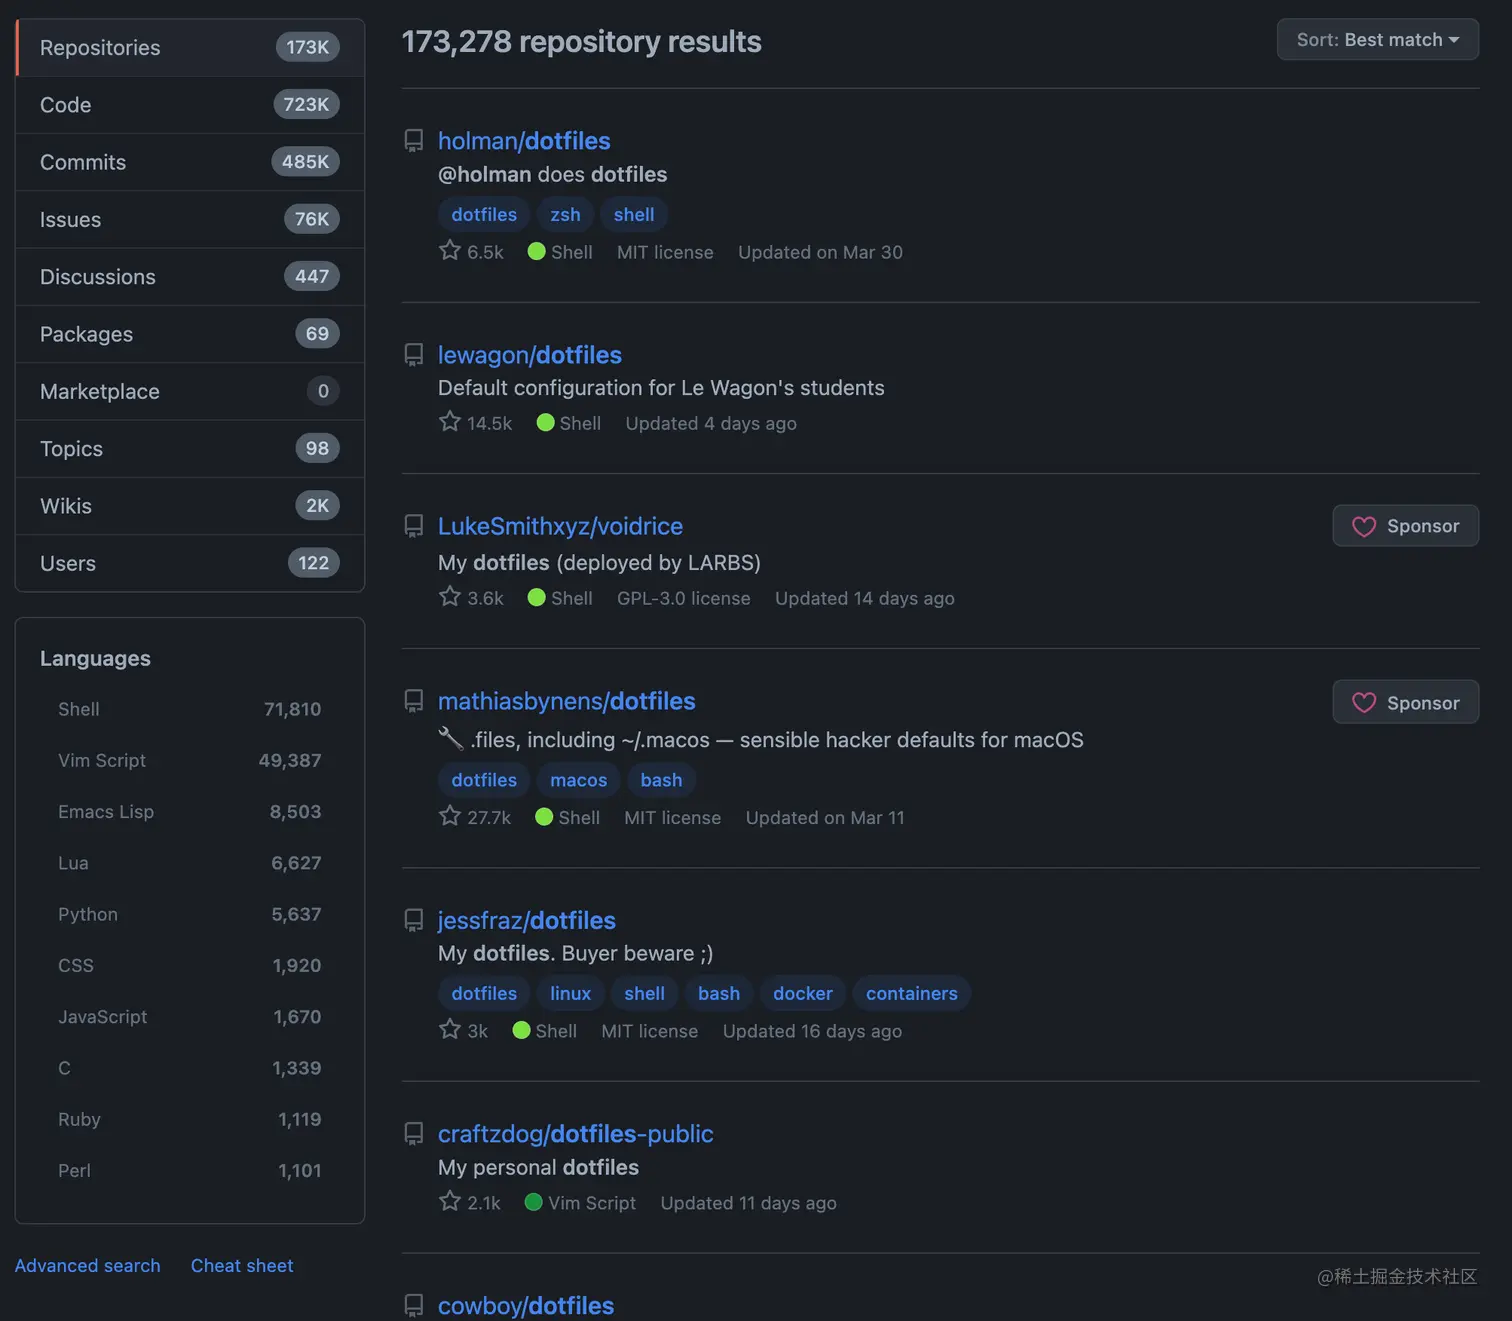This screenshot has width=1512, height=1321.
Task: Open the Cheat sheet link
Action: (242, 1266)
